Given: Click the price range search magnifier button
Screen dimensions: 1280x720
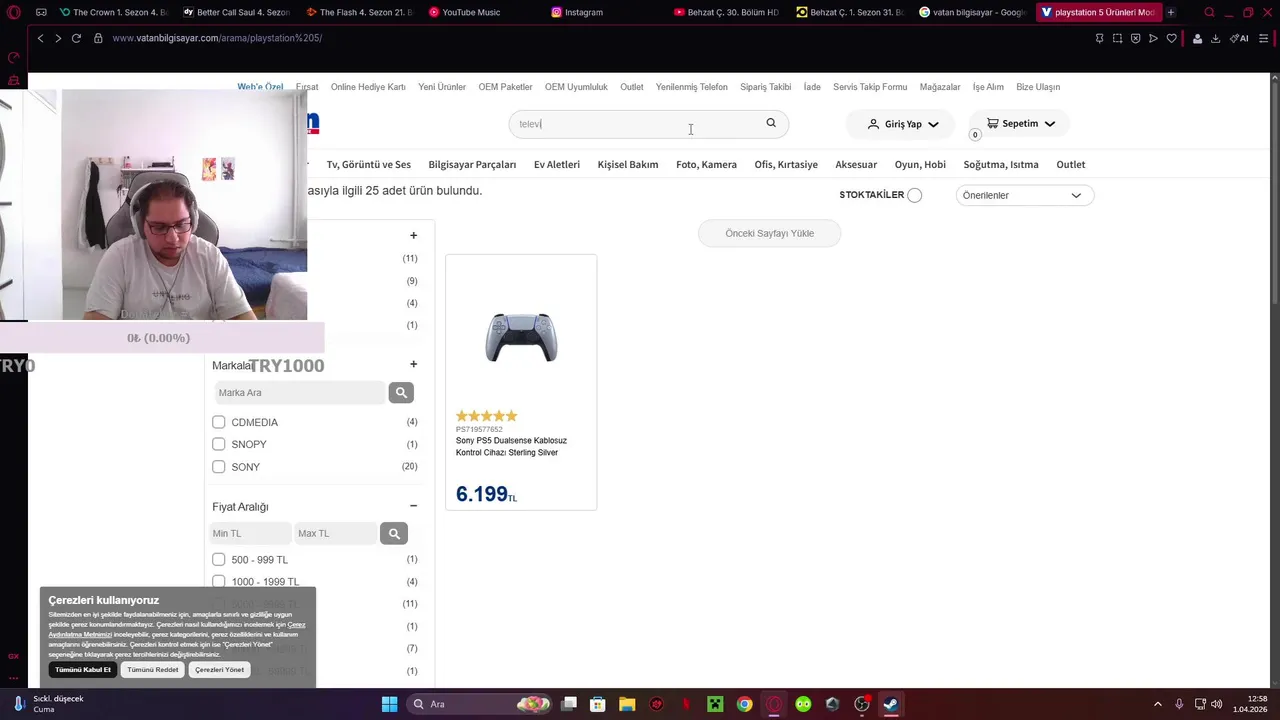Looking at the screenshot, I should pos(394,534).
